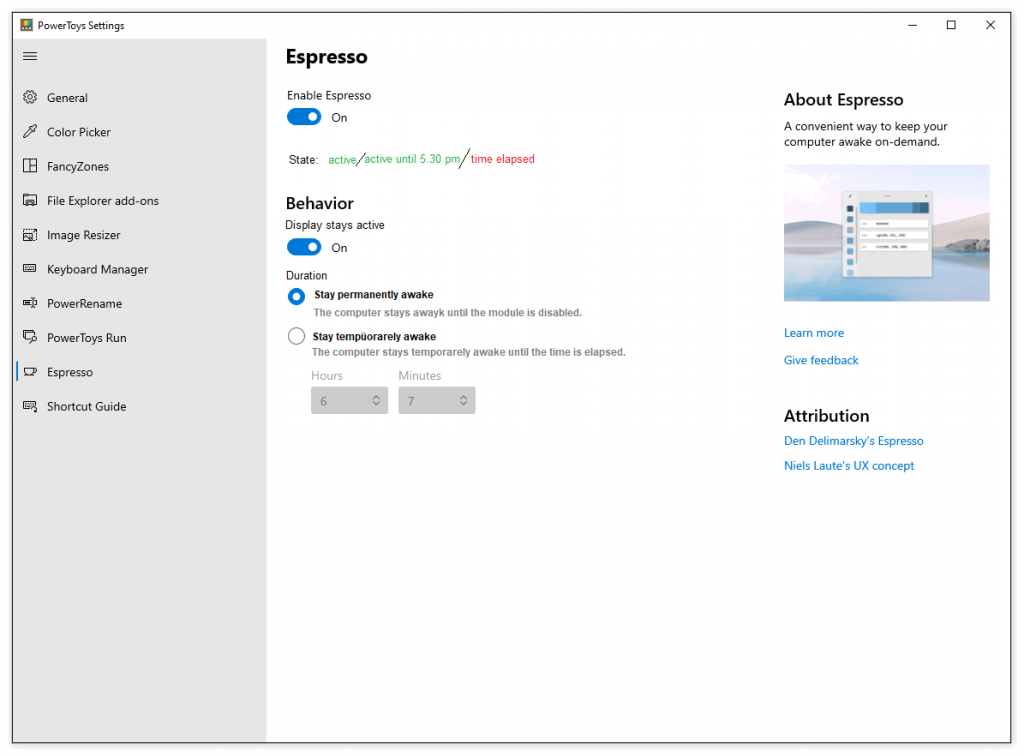Open FancyZones via its grid icon
1024x756 pixels.
(30, 166)
